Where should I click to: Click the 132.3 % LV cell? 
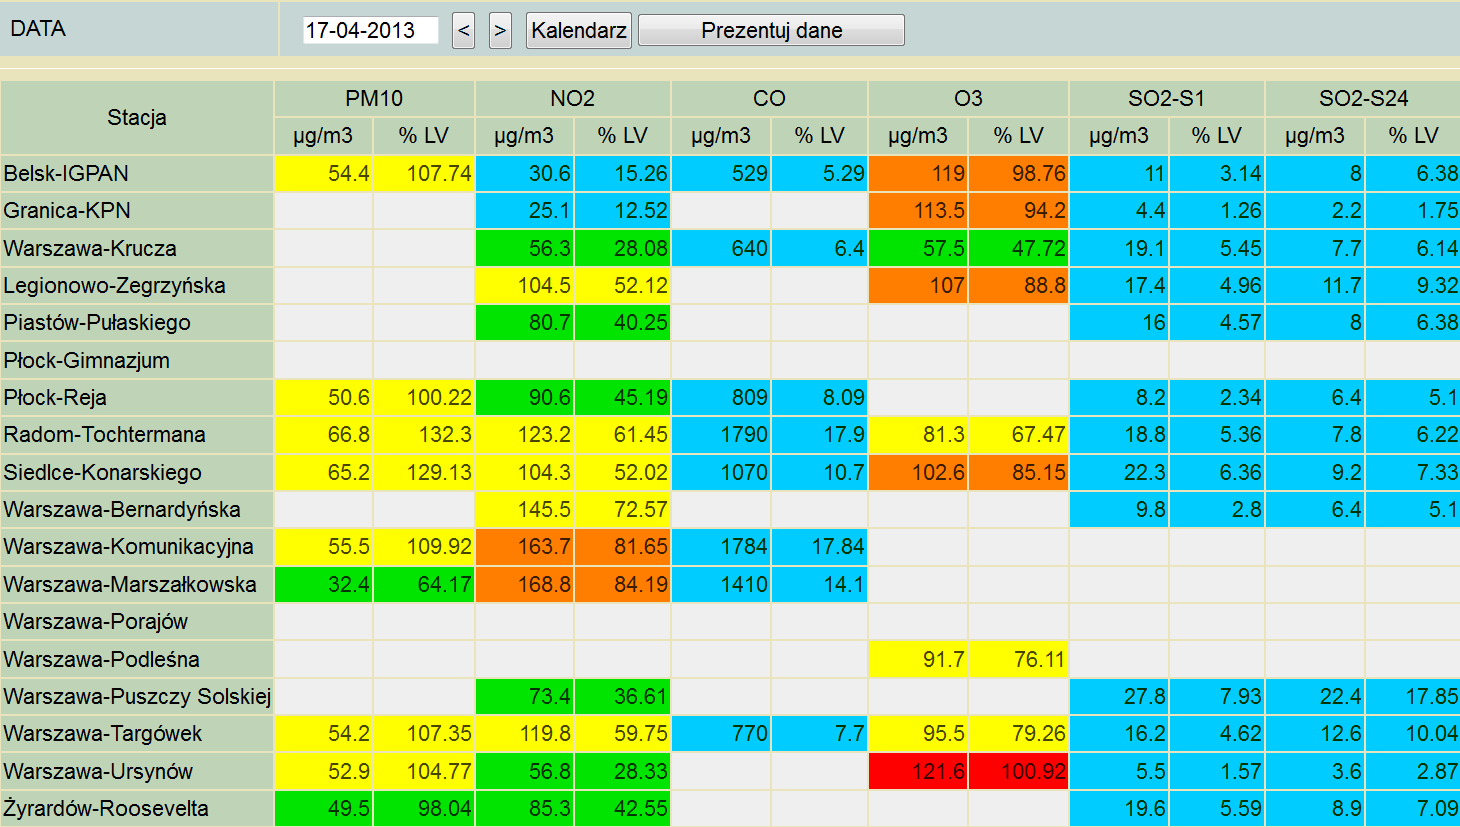424,434
